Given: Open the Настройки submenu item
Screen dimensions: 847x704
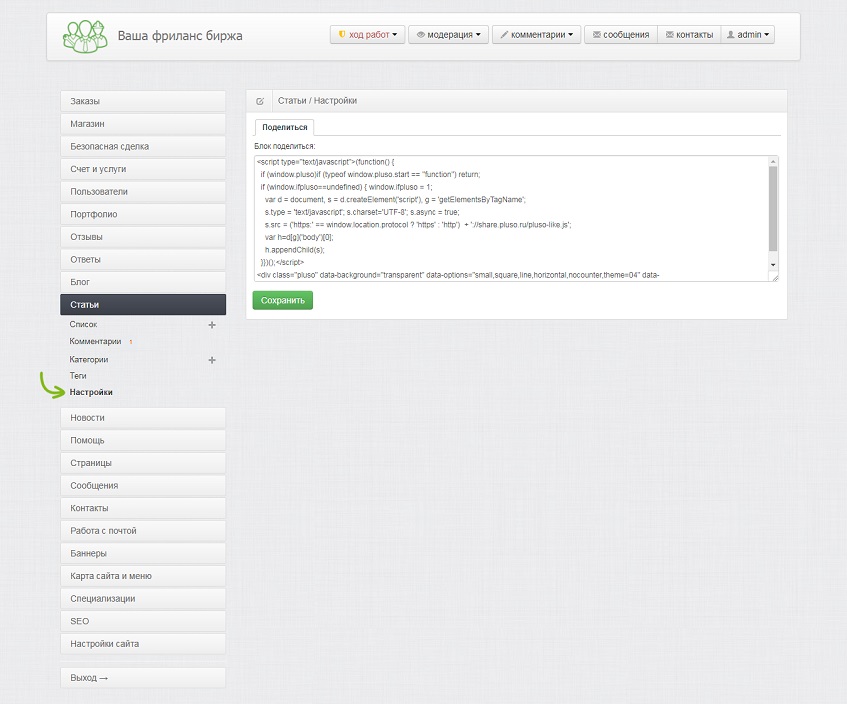Looking at the screenshot, I should tap(91, 392).
